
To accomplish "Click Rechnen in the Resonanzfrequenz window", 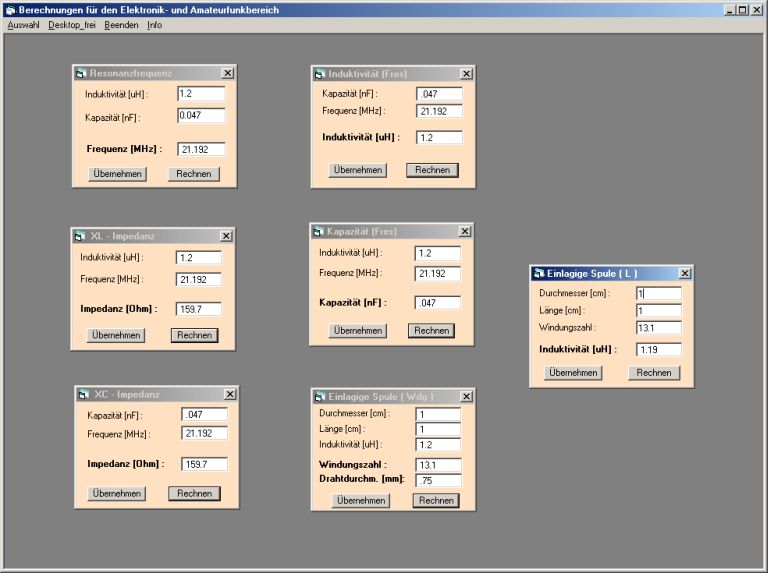I will pyautogui.click(x=194, y=174).
